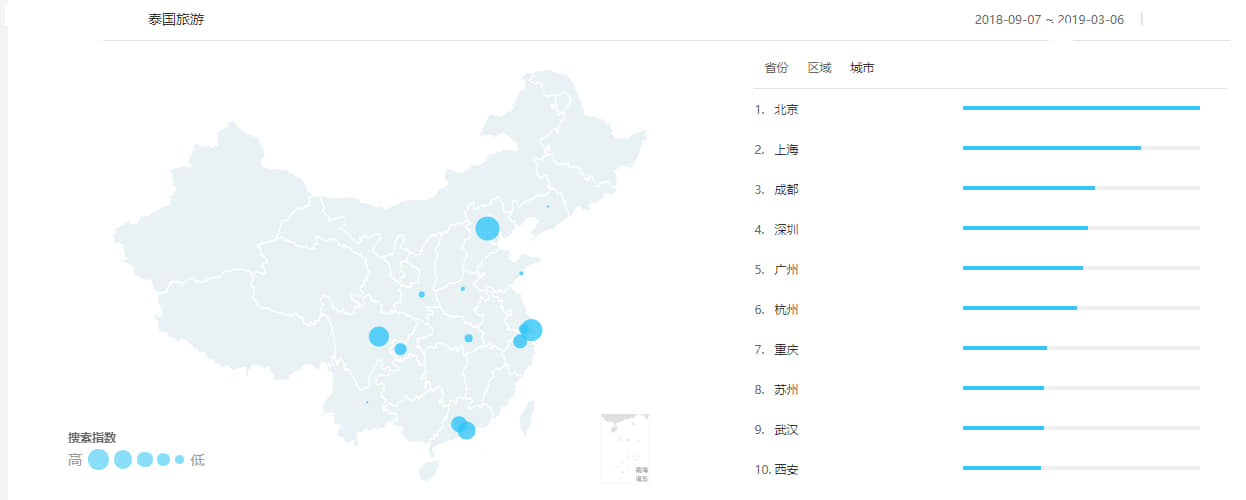Open the South China Sea inset map
1246x500 pixels.
pos(625,448)
